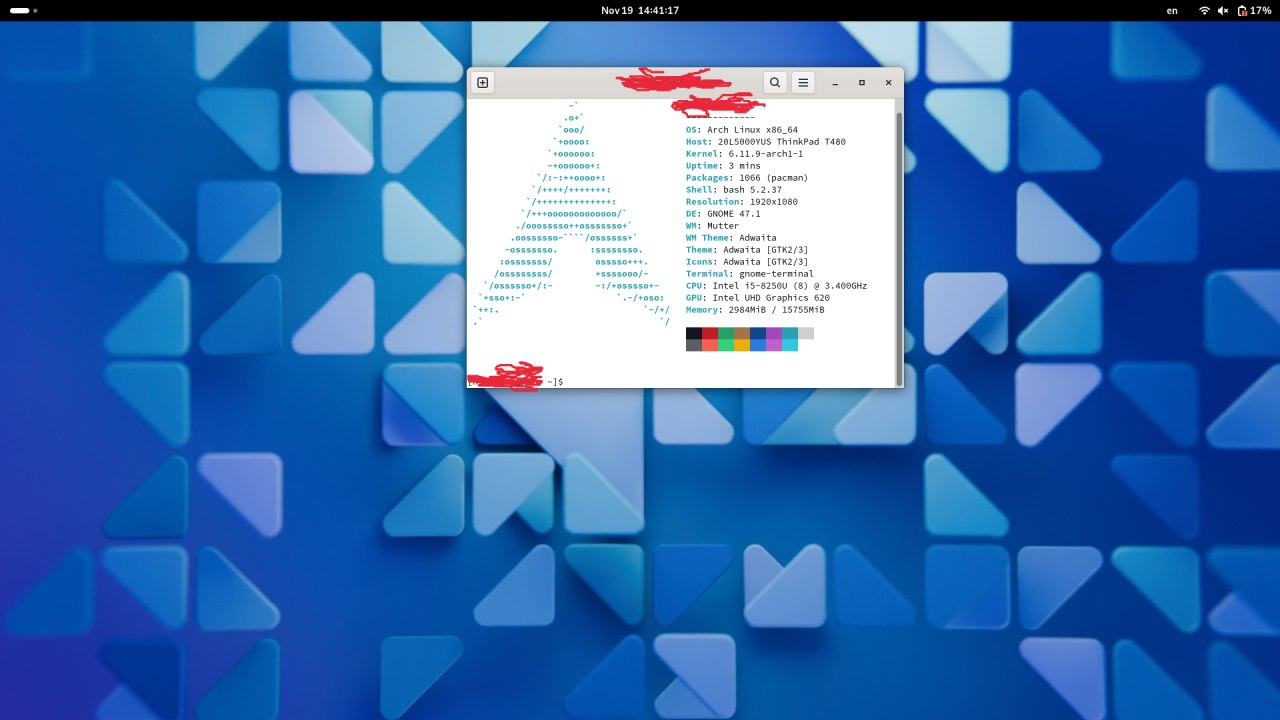Image resolution: width=1280 pixels, height=720 pixels.
Task: Click the muted volume icon
Action: (x=1224, y=10)
